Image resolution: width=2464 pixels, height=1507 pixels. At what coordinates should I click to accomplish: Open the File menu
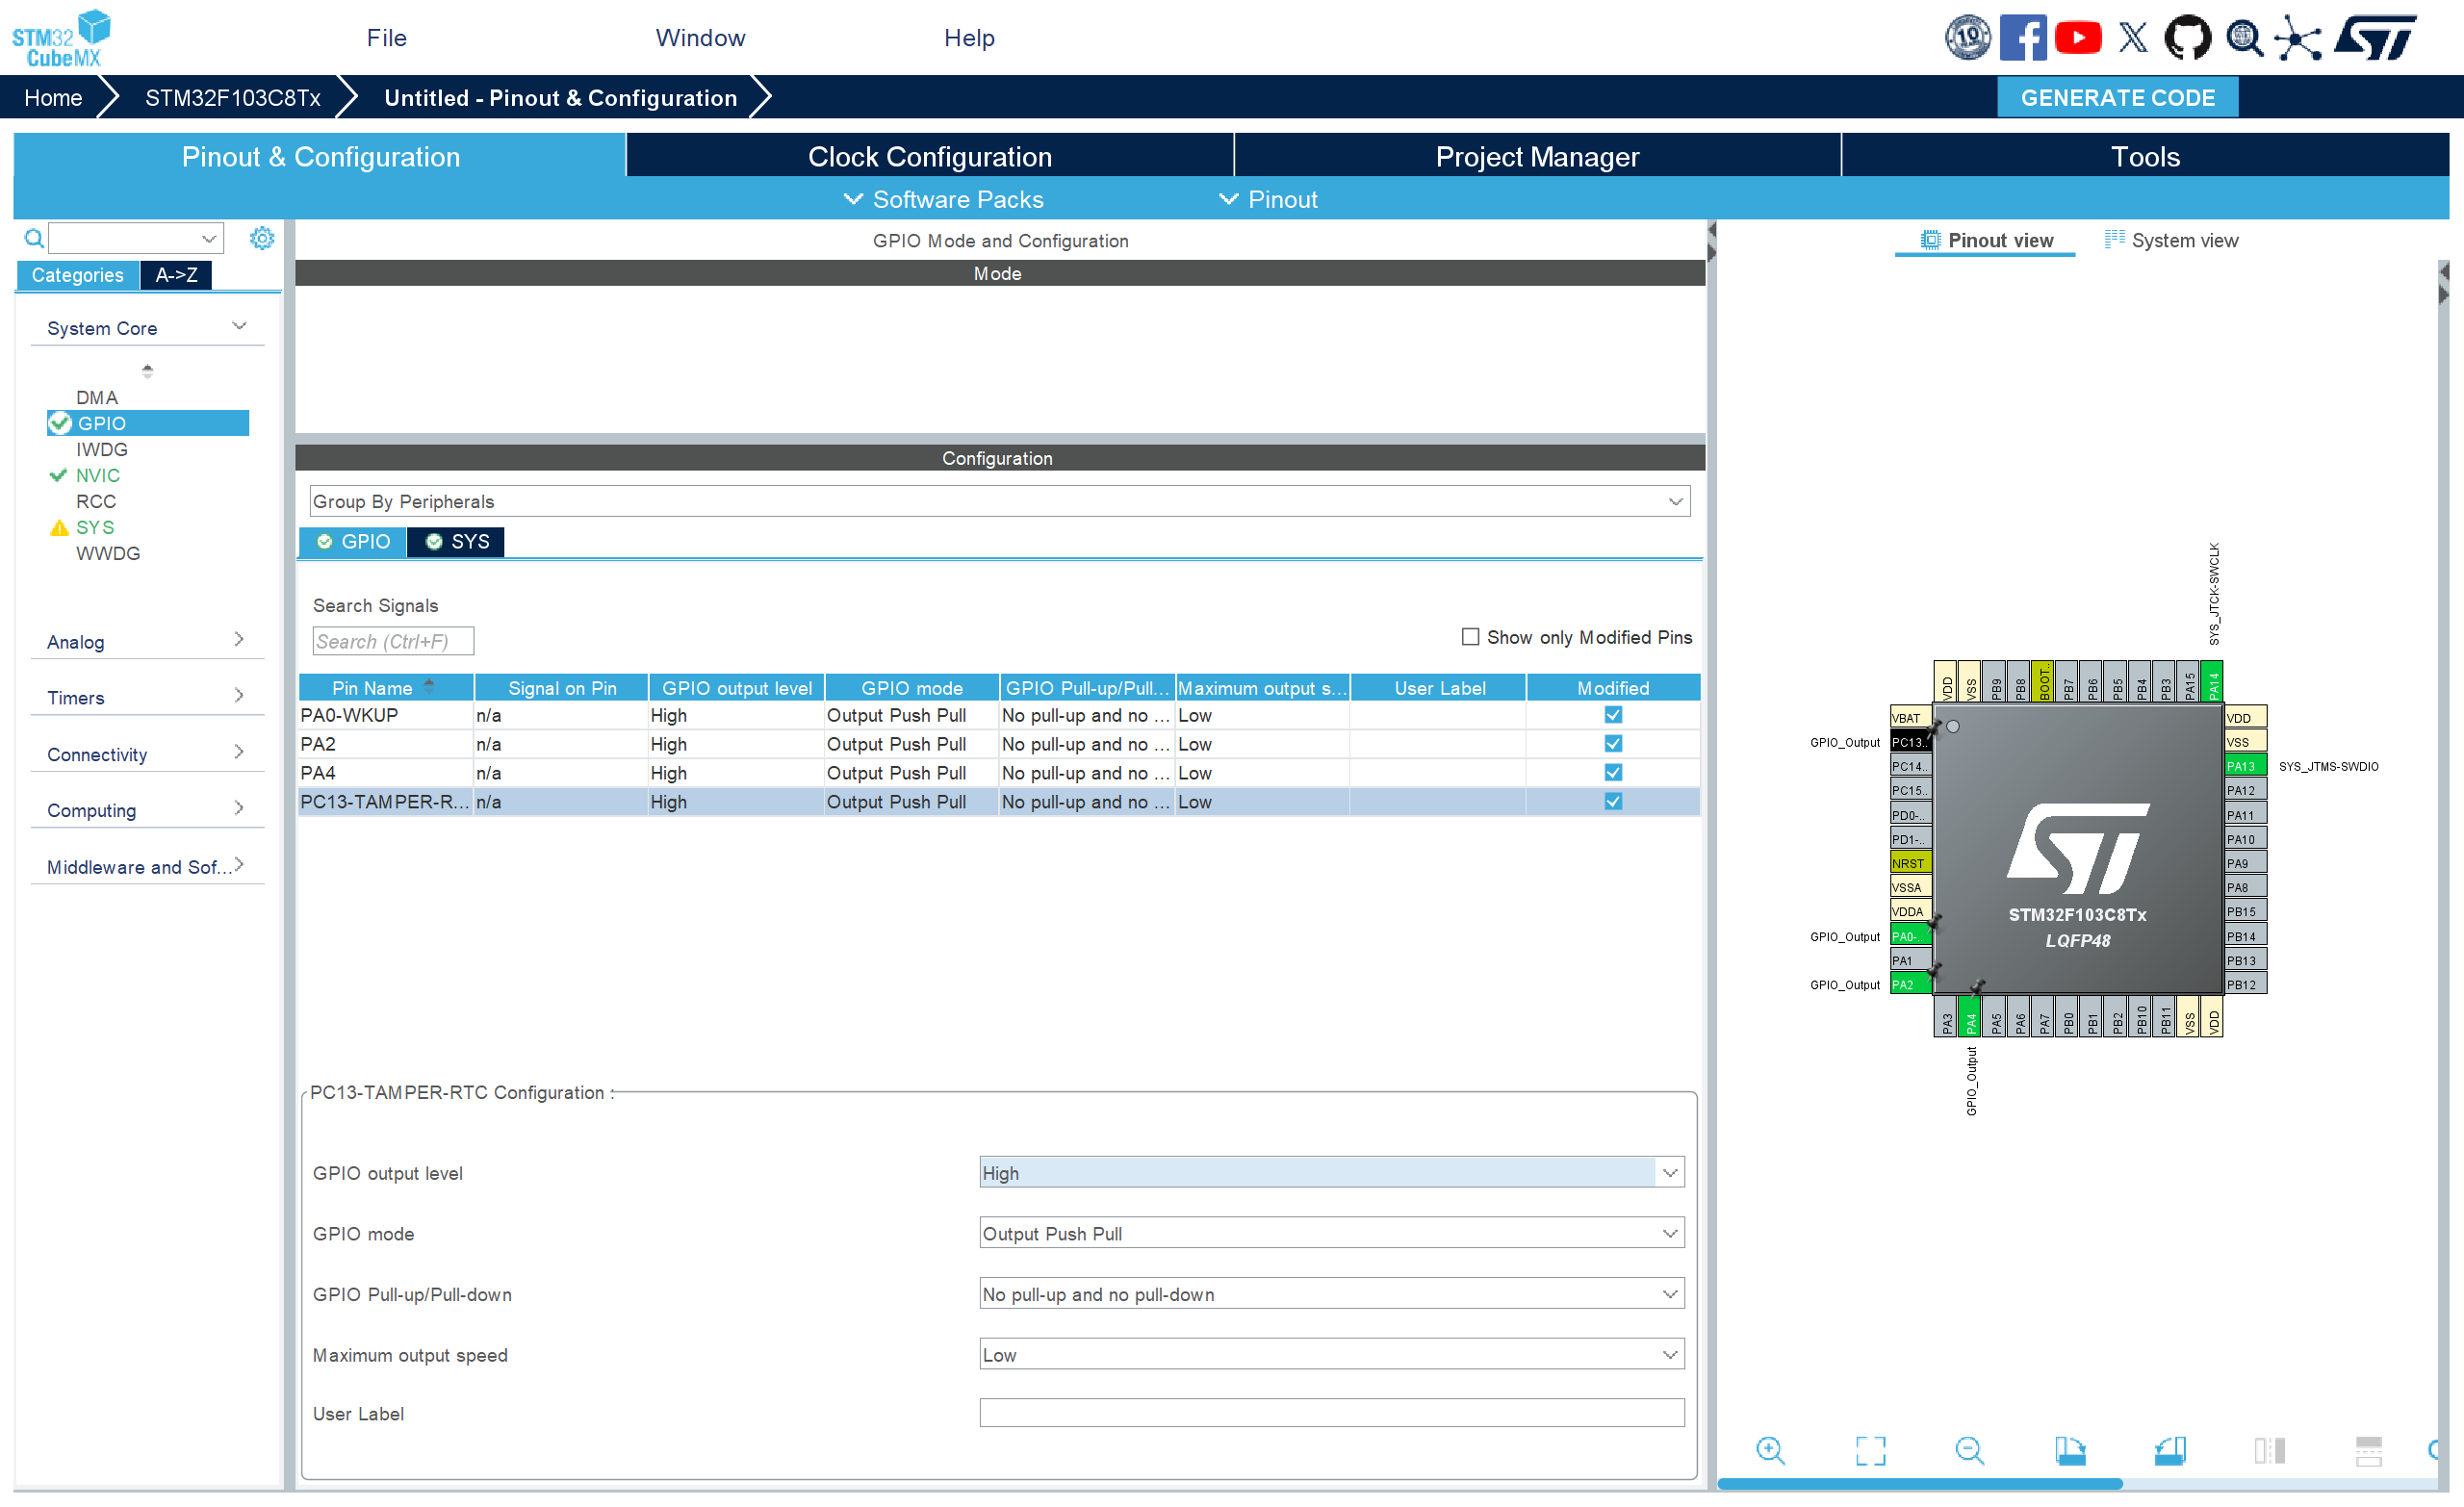[x=386, y=38]
